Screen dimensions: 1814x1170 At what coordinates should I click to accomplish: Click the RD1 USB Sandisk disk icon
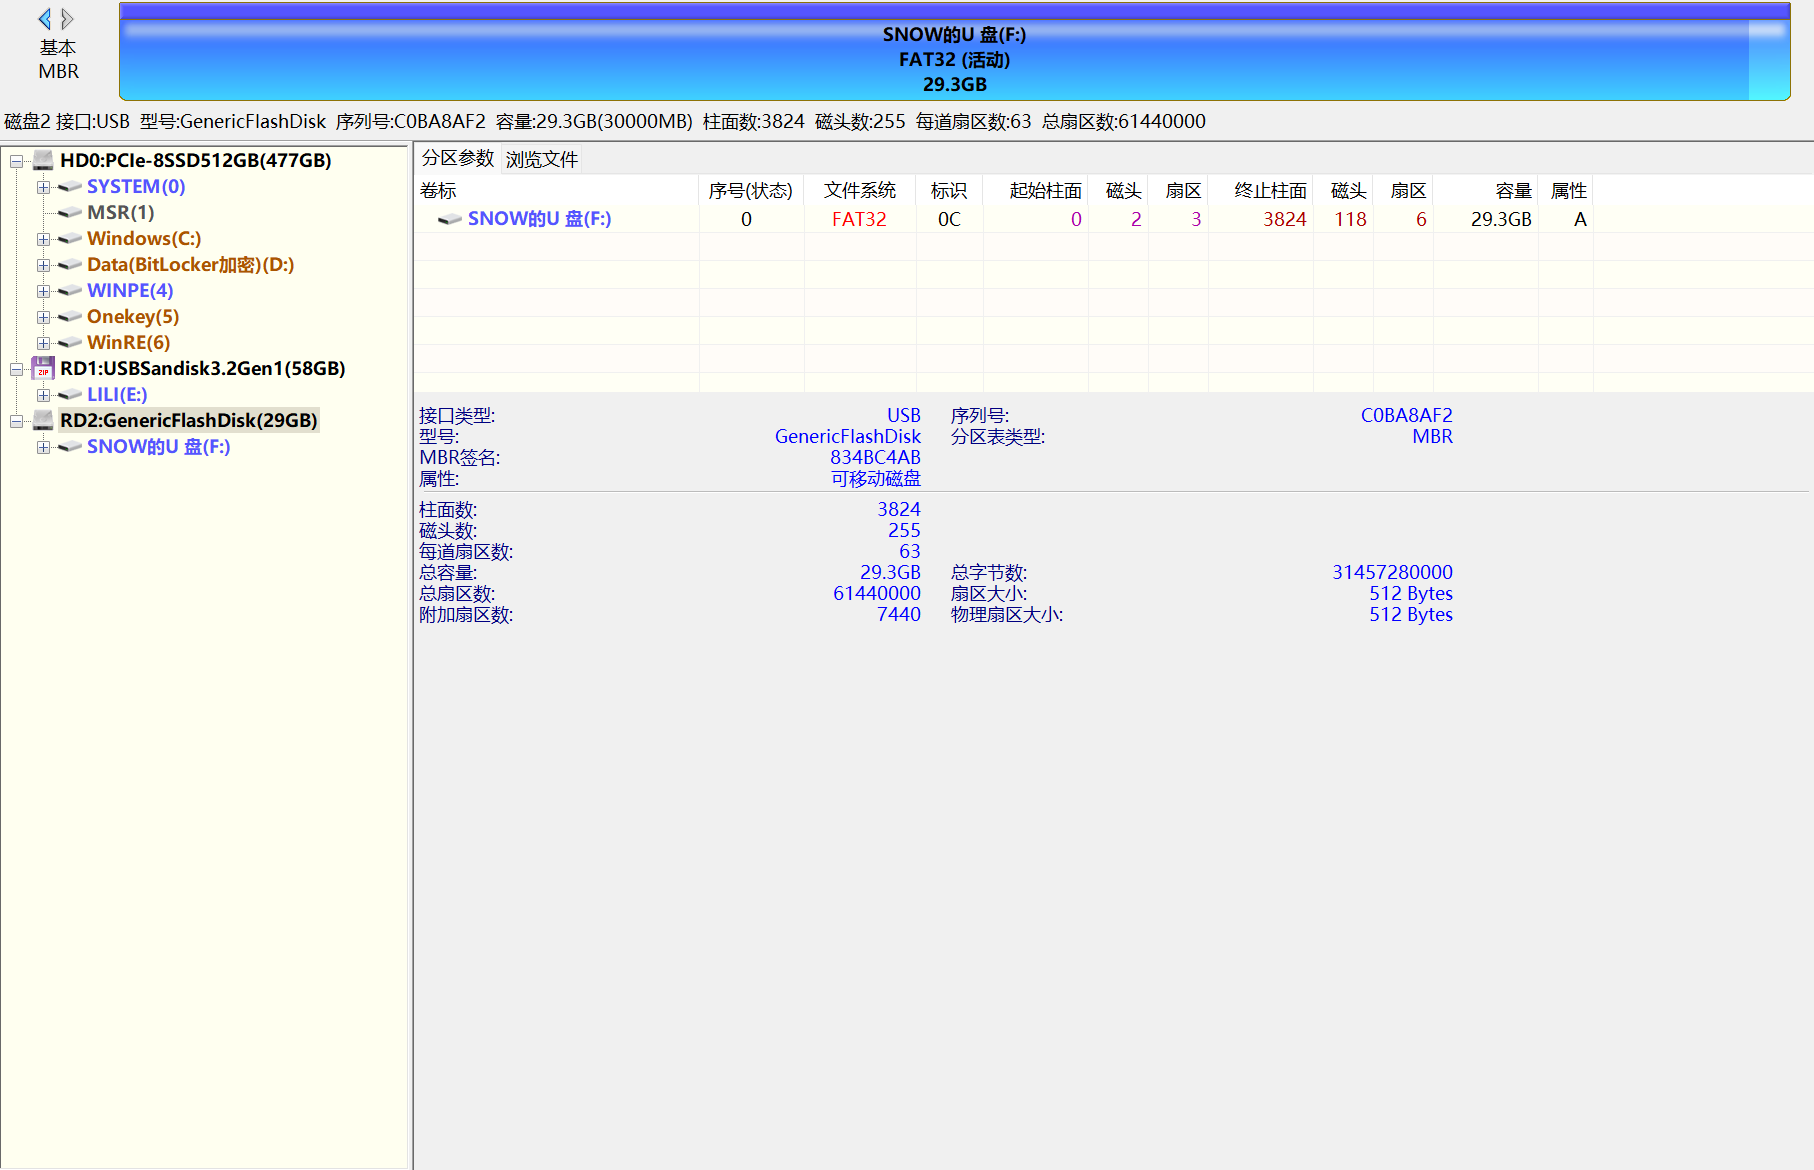pyautogui.click(x=43, y=368)
